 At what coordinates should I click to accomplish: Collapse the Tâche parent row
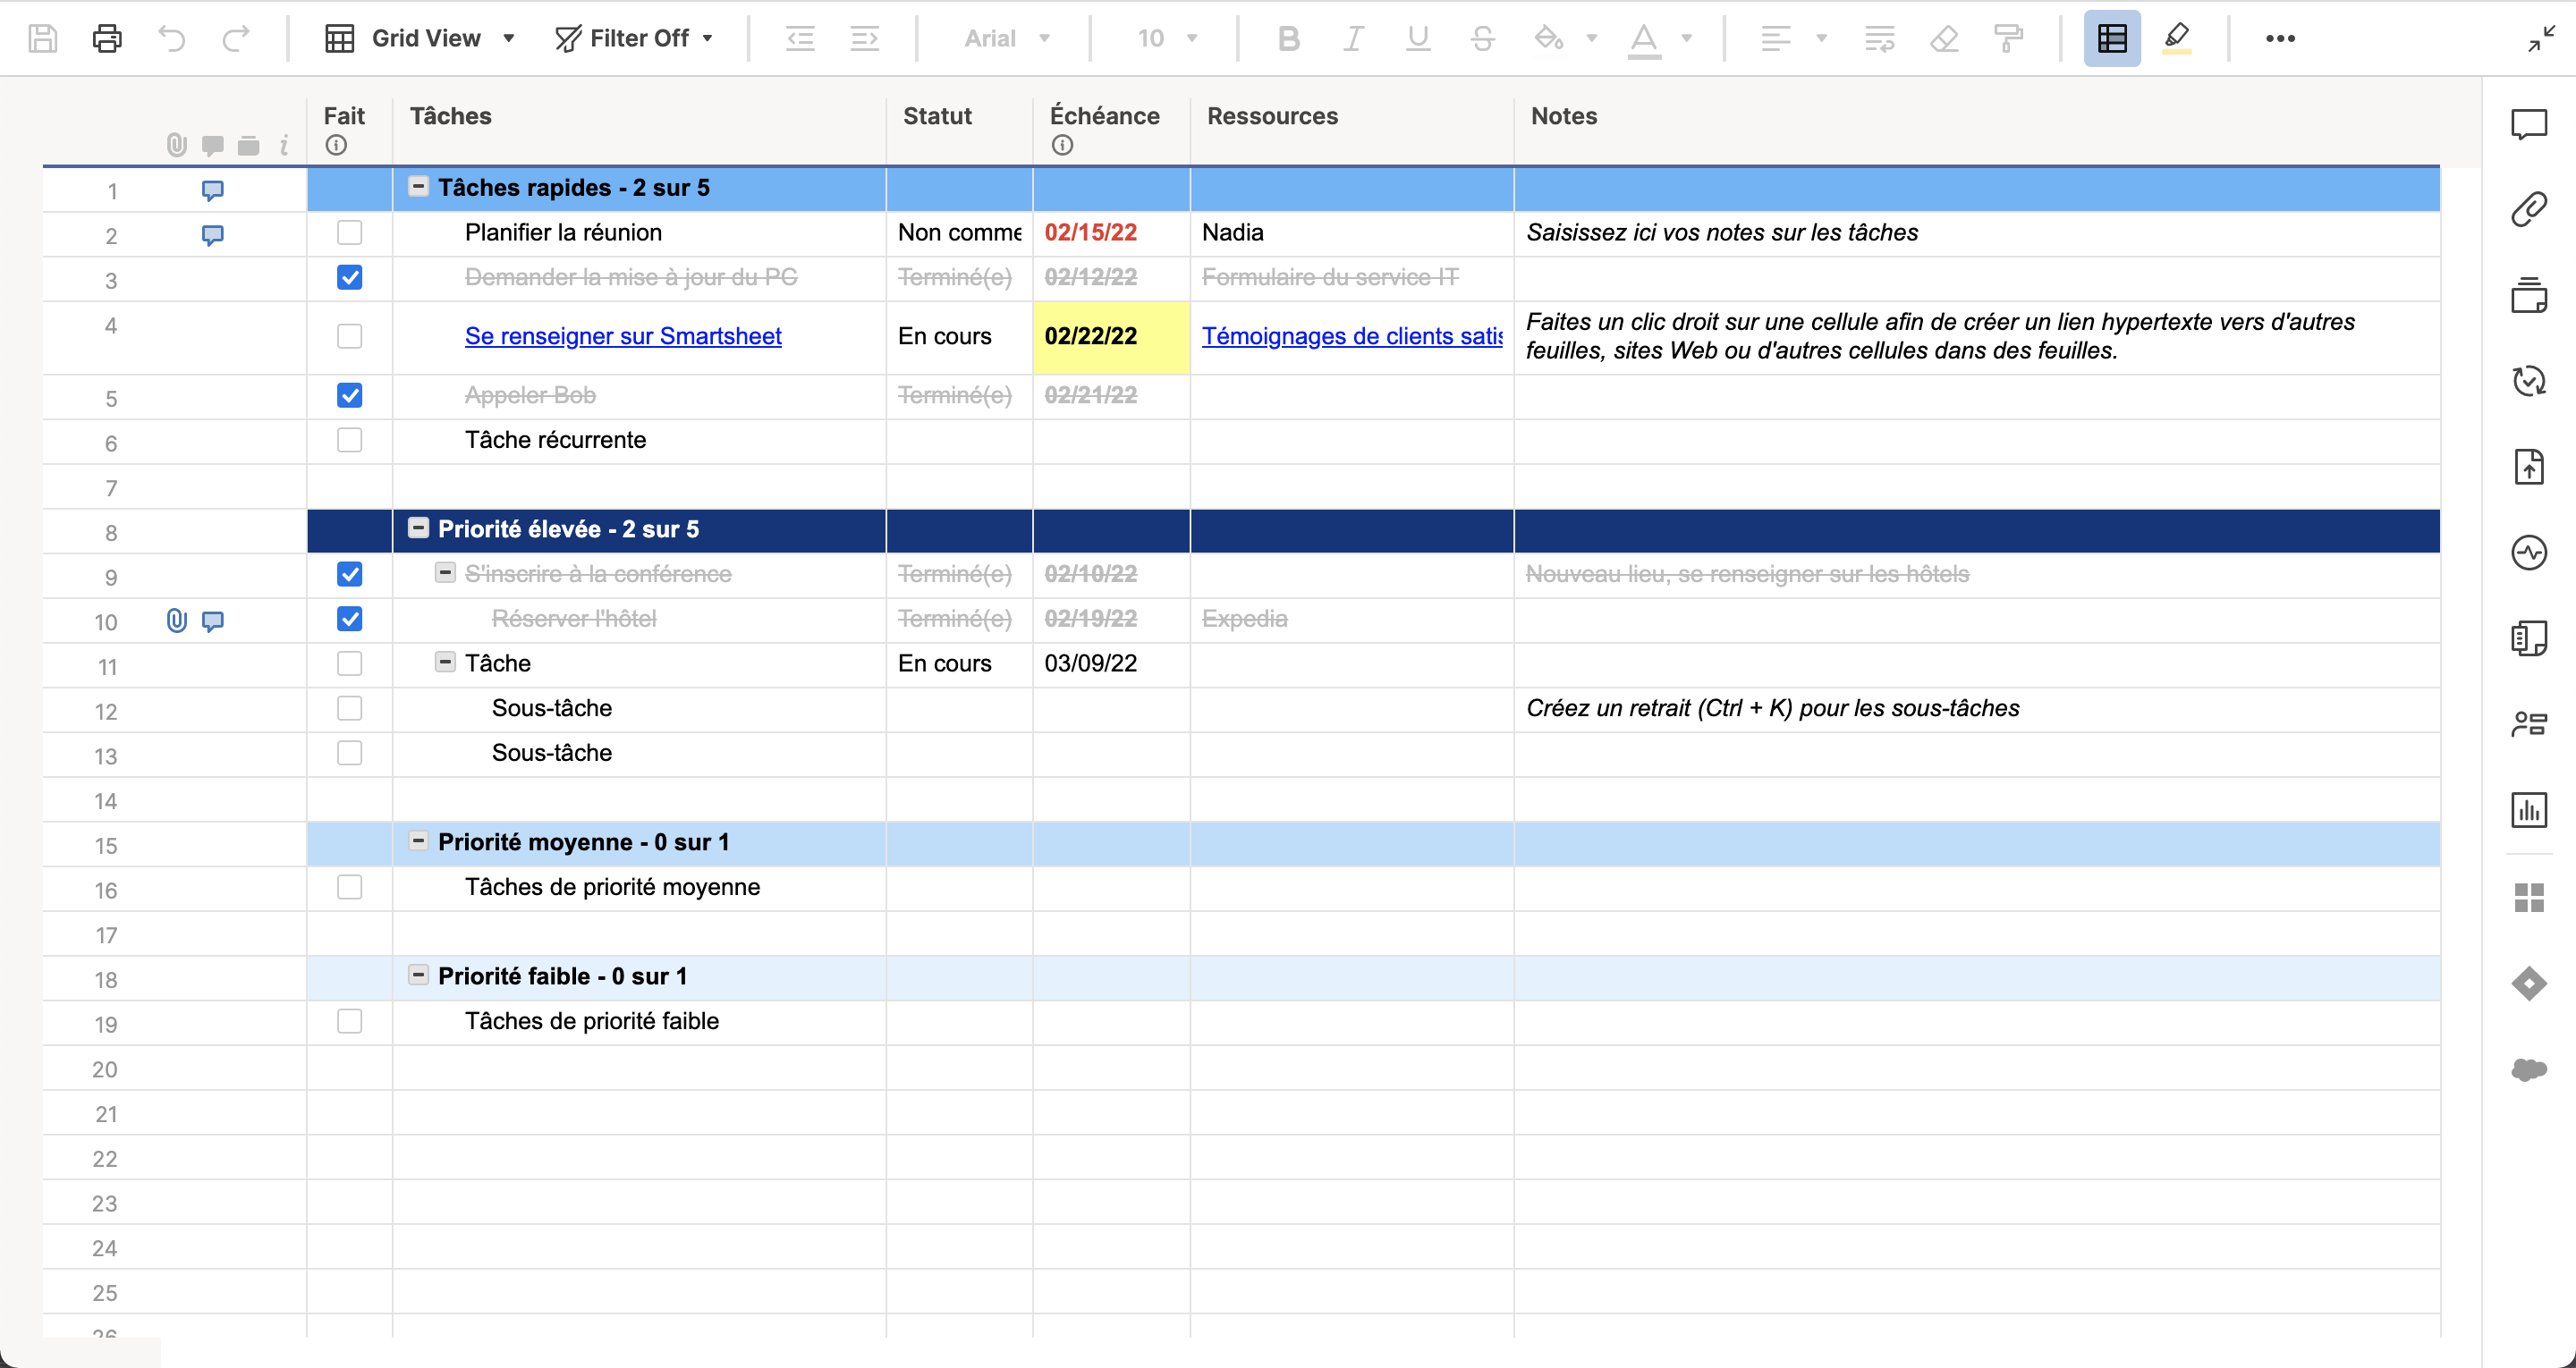(445, 662)
